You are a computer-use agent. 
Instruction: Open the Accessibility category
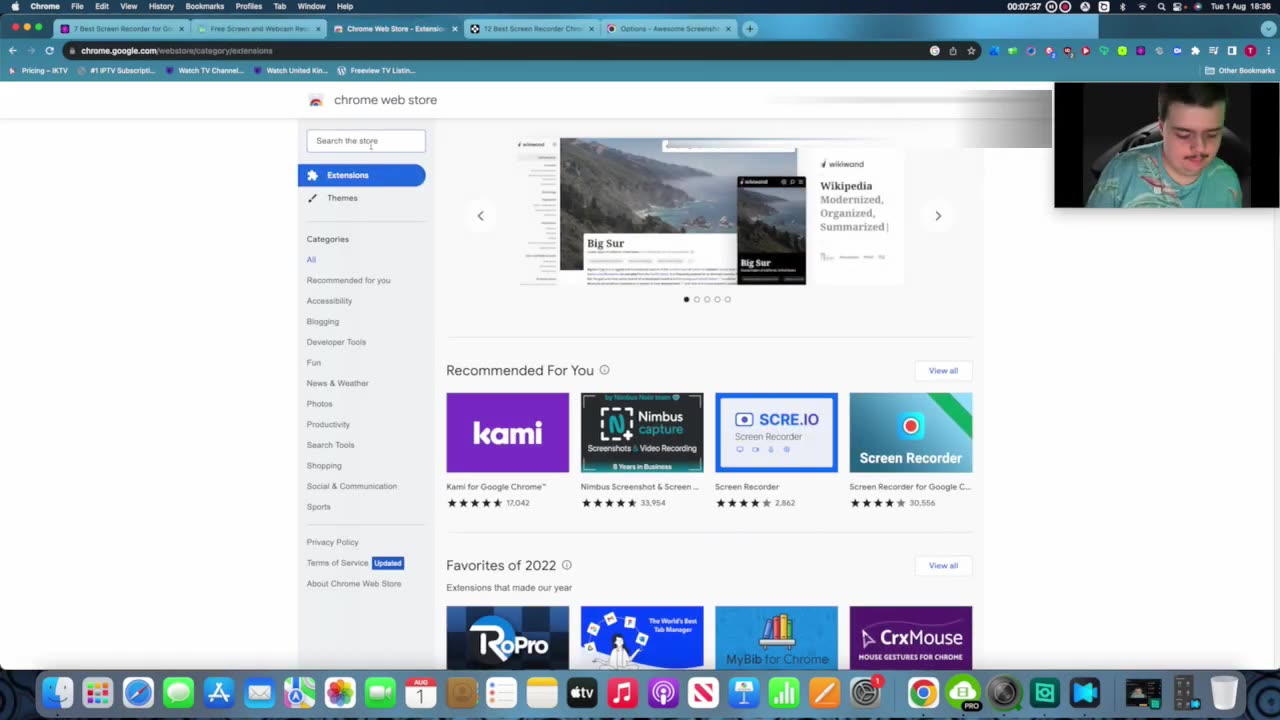pyautogui.click(x=329, y=301)
